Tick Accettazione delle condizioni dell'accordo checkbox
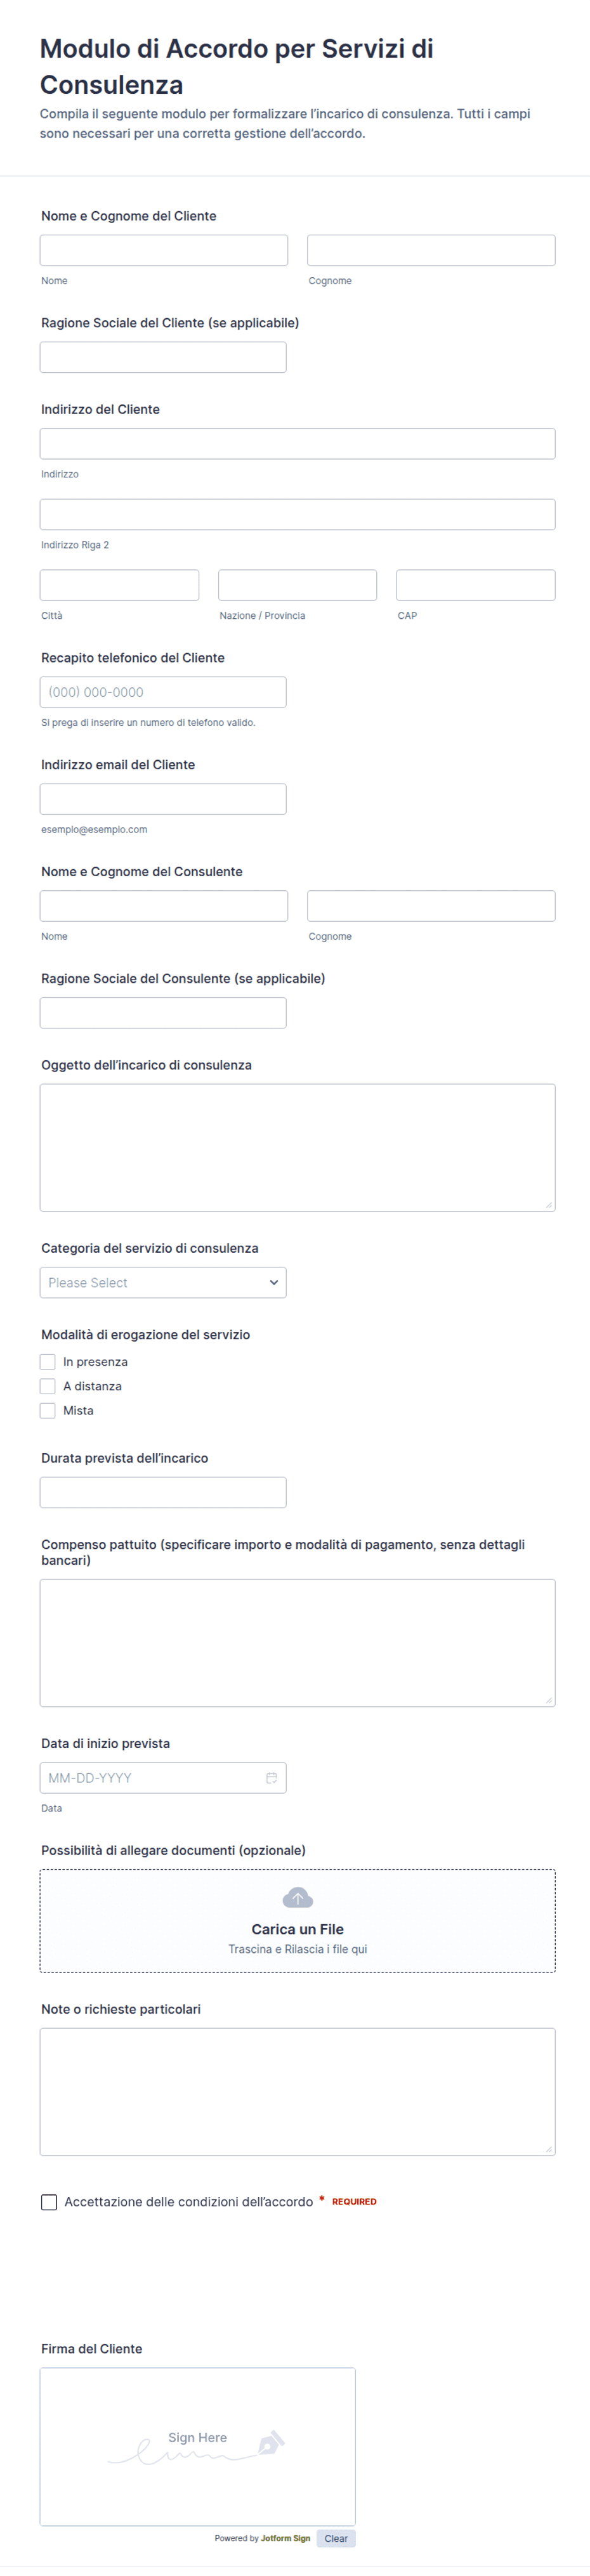The height and width of the screenshot is (2576, 590). 49,2201
